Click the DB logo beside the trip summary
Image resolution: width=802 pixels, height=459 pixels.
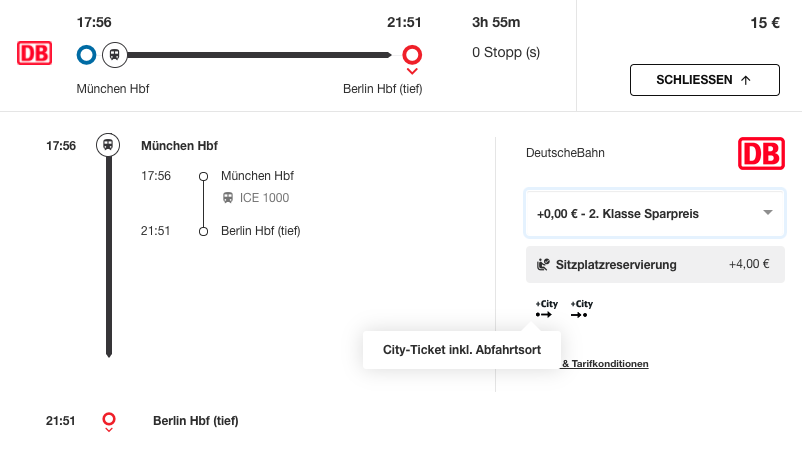click(34, 54)
